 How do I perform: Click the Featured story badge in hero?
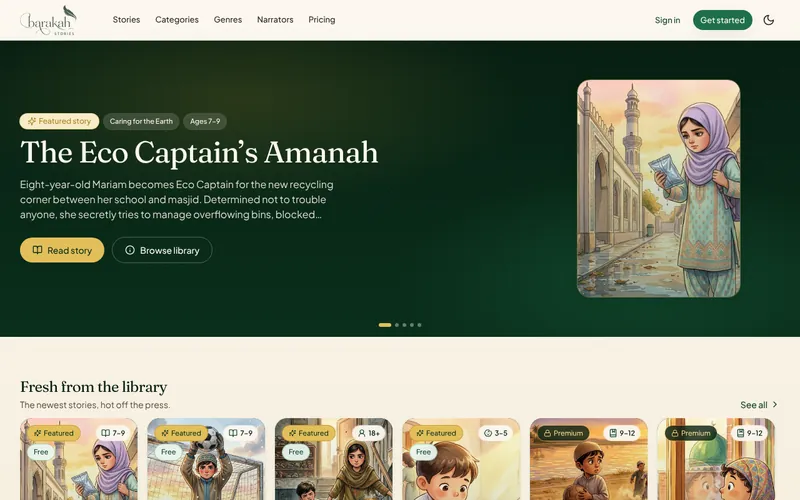tap(59, 121)
